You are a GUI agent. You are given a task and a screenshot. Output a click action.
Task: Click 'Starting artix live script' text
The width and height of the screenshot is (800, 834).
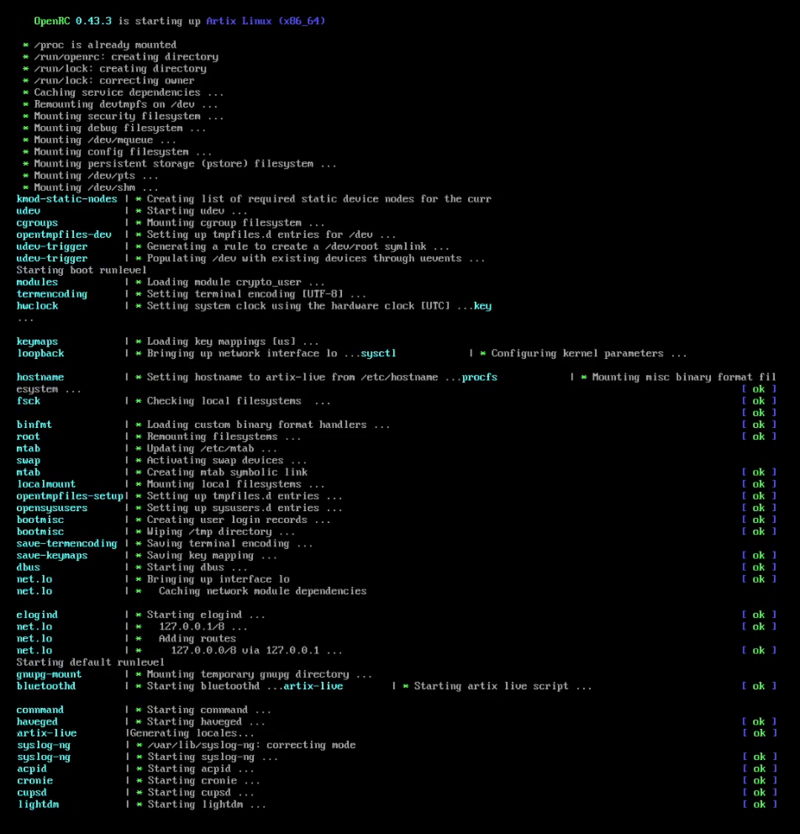click(503, 686)
